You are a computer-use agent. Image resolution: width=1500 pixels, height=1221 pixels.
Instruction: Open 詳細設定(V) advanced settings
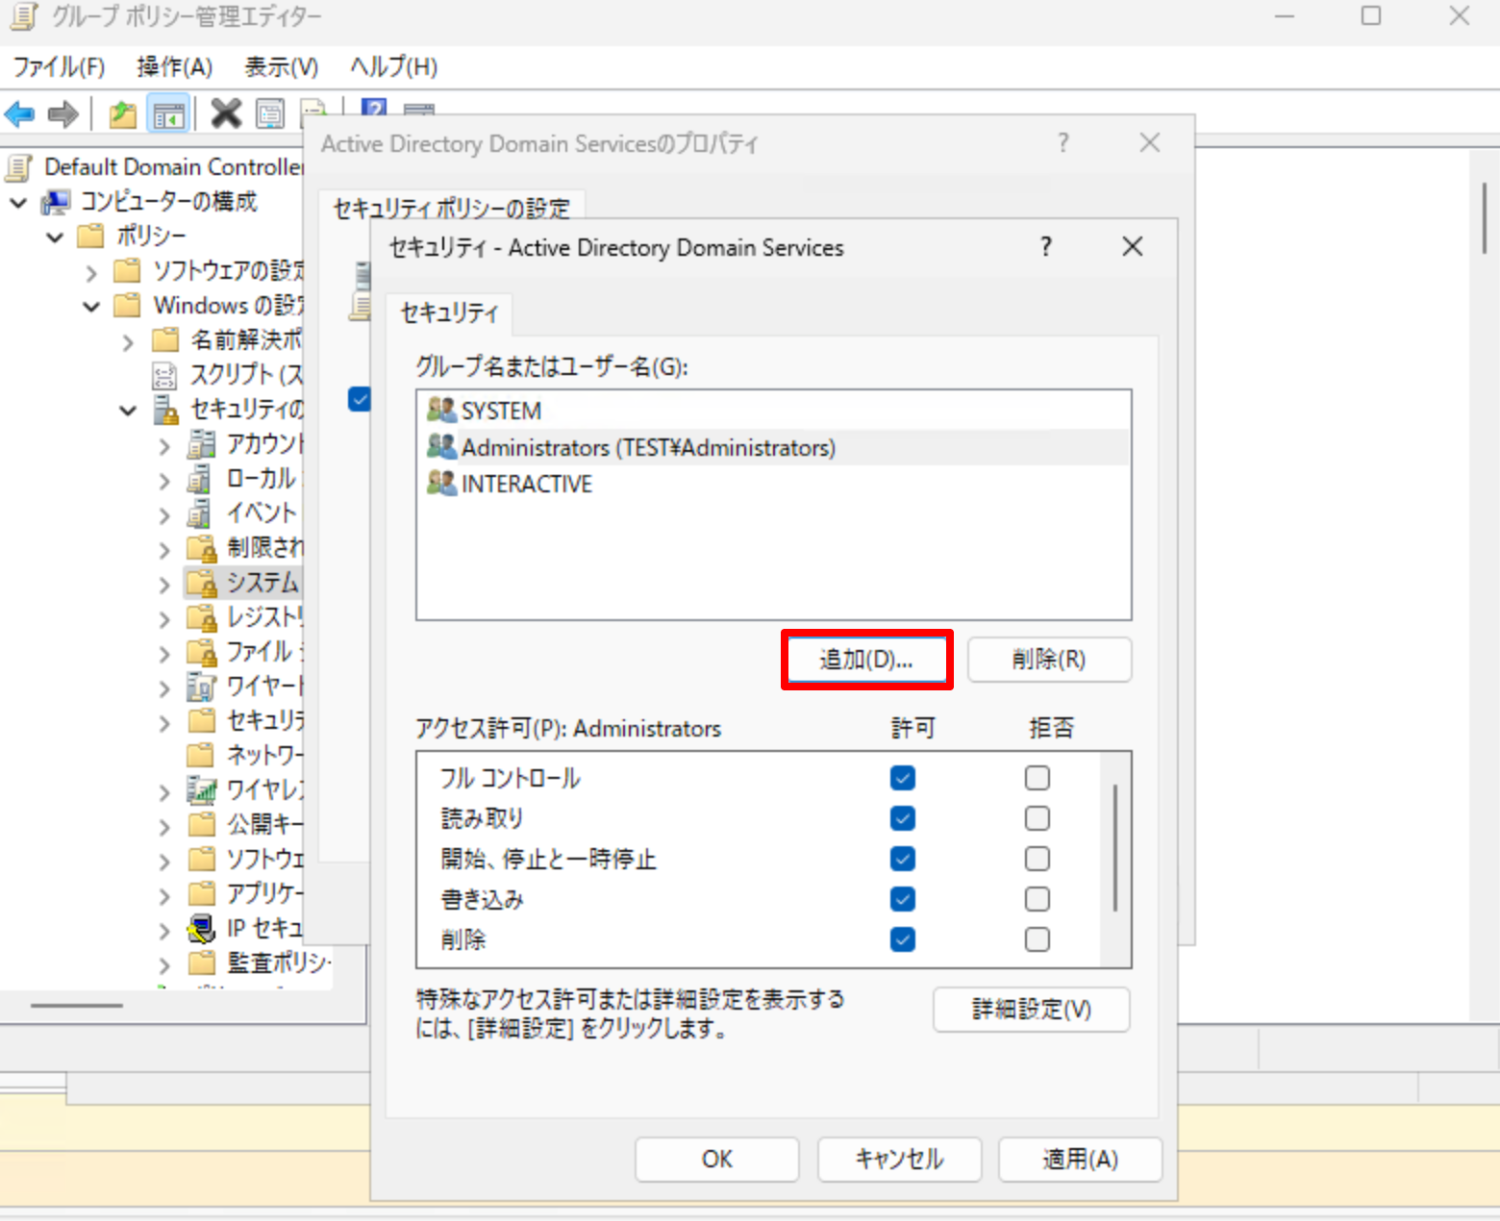pyautogui.click(x=1031, y=1009)
